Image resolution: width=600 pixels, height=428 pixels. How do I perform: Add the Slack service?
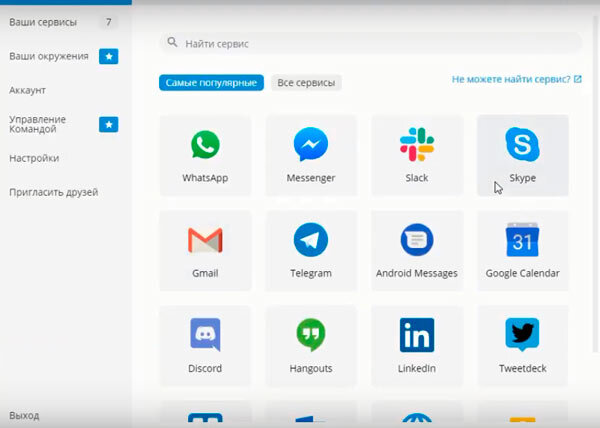coord(417,156)
